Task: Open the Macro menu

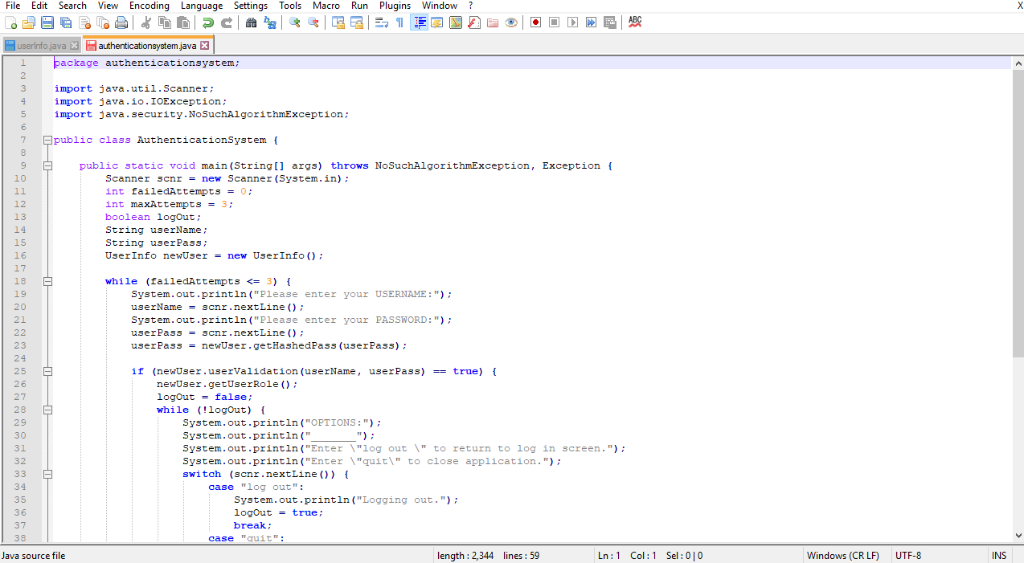Action: coord(326,6)
